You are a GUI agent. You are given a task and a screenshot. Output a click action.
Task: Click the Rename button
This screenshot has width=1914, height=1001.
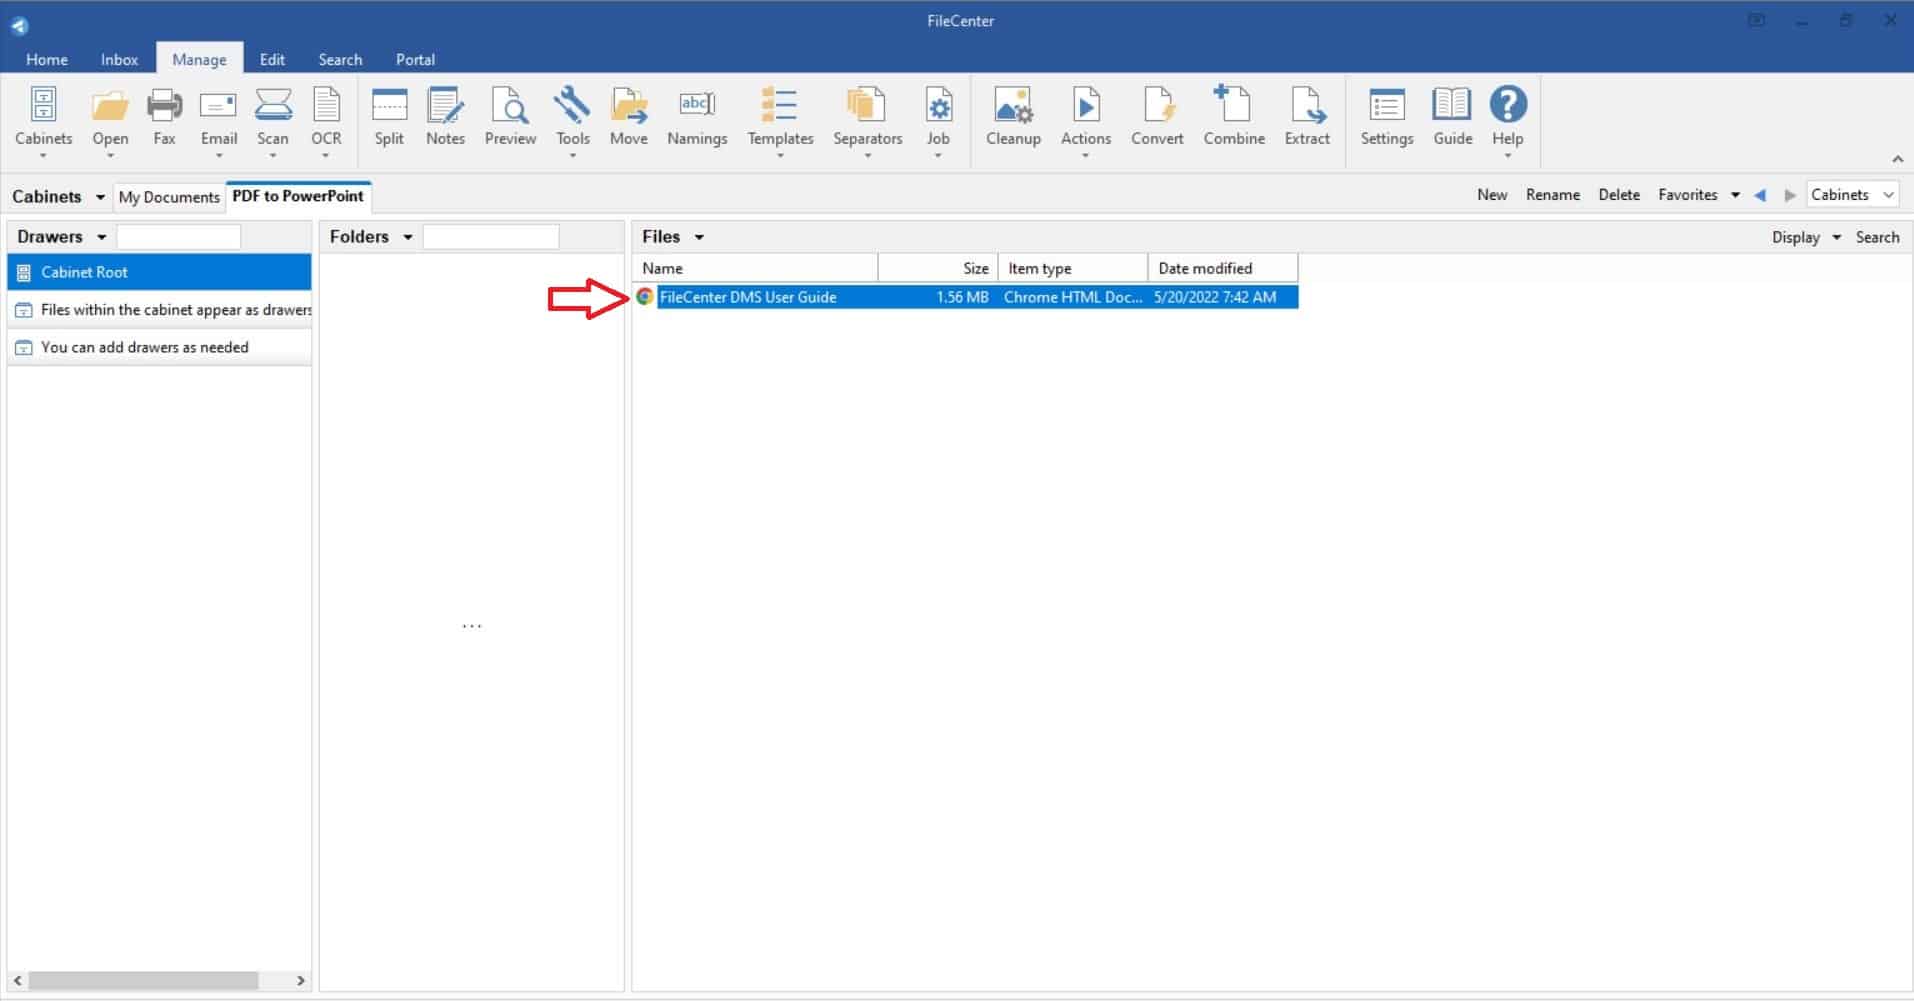1553,195
